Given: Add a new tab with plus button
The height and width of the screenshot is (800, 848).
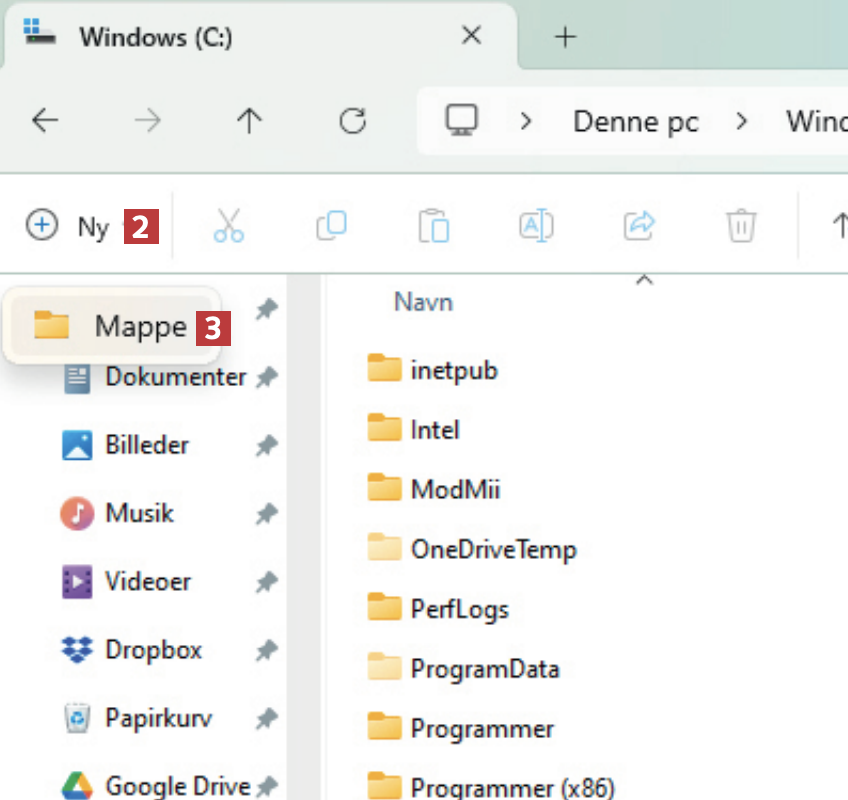Looking at the screenshot, I should click(566, 37).
